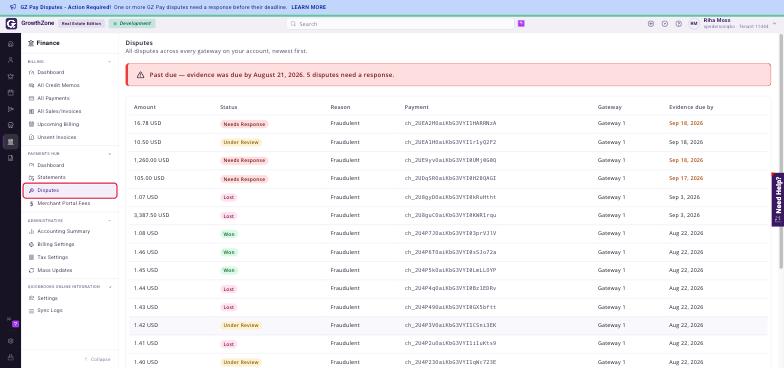The image size is (784, 368).
Task: Click the Evidence due by column header
Action: (691, 107)
